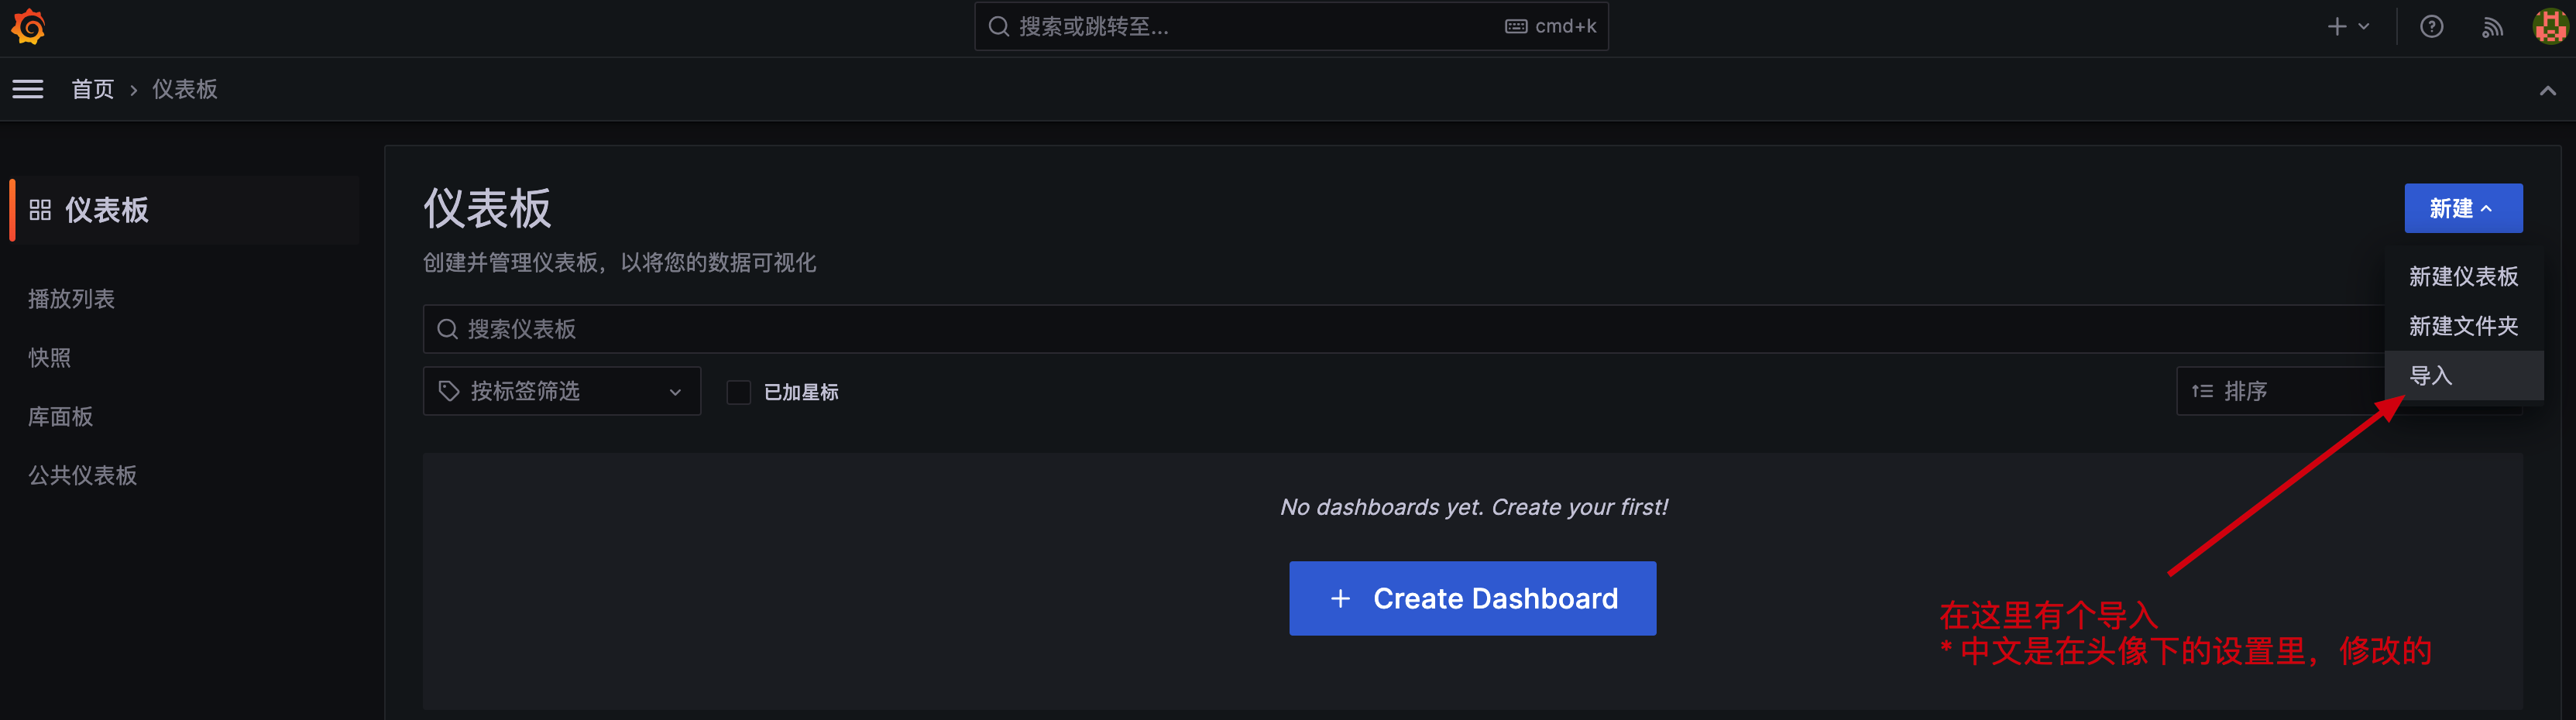Choose 新建文件夹 from the menu
Screen dimensions: 2576x720
(2463, 326)
